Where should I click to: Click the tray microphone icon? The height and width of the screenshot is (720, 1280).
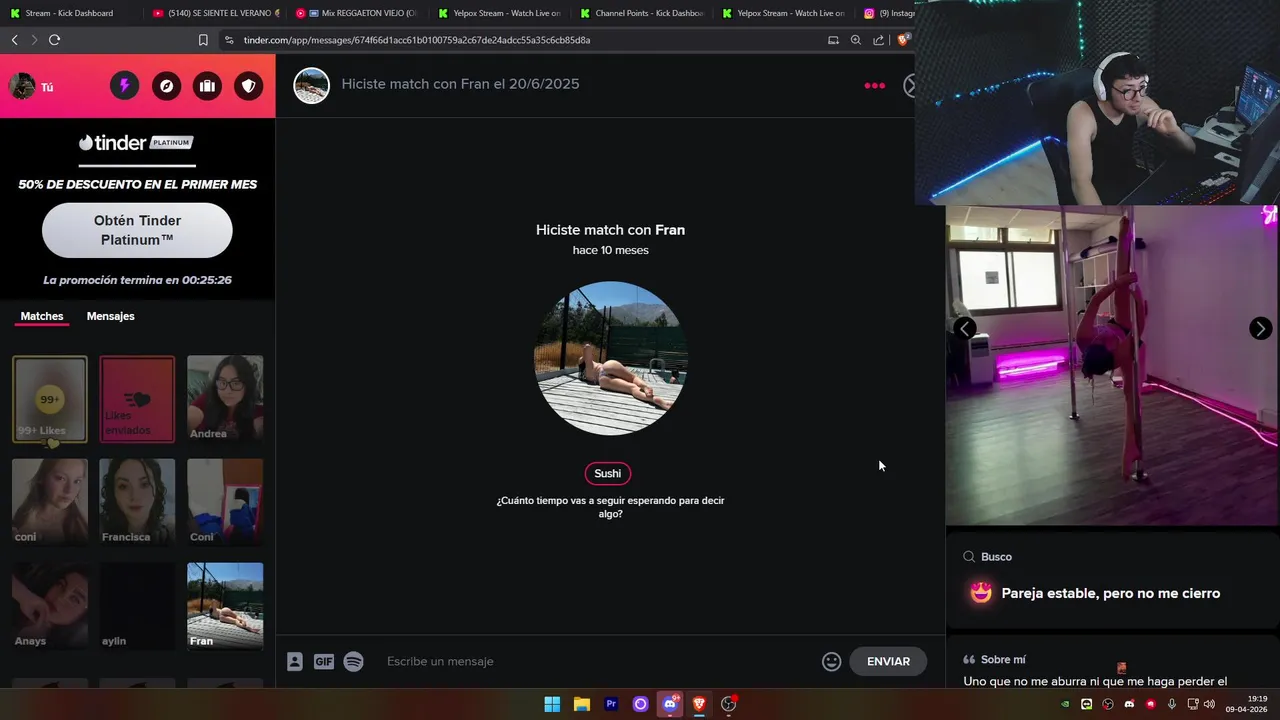coord(1172,704)
